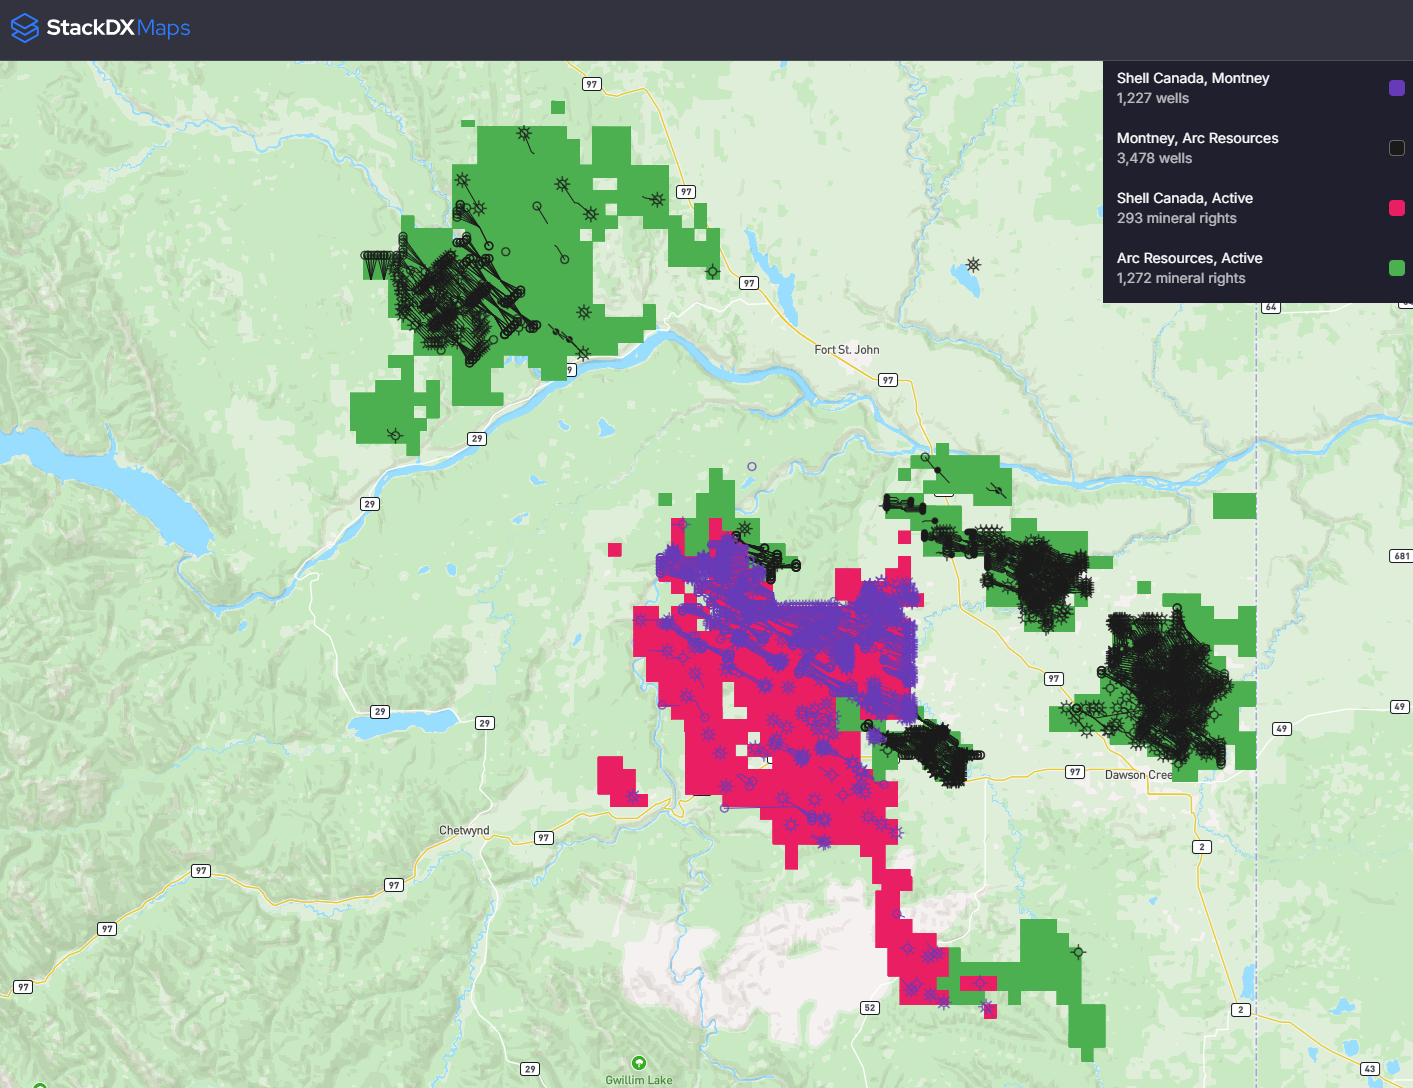Click the Fort St. John city label
1413x1088 pixels.
pyautogui.click(x=846, y=350)
